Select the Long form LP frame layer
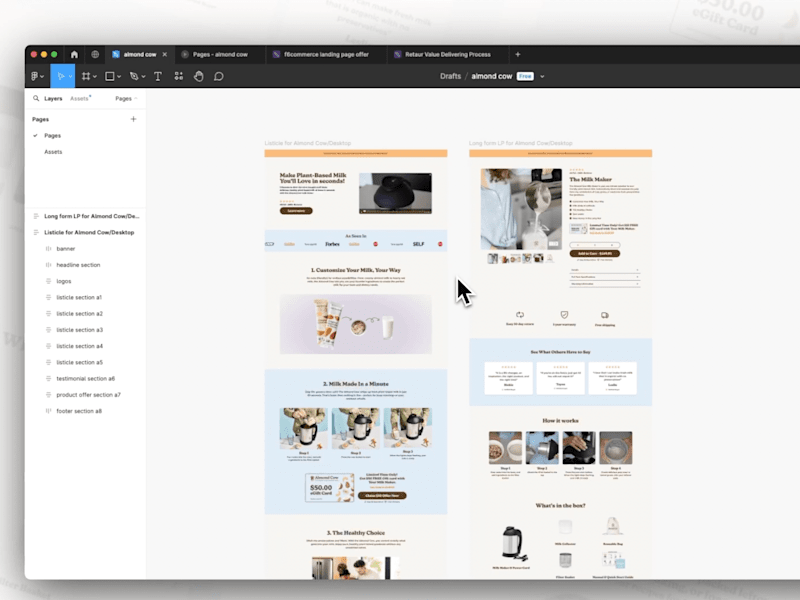This screenshot has width=800, height=600. click(x=91, y=216)
